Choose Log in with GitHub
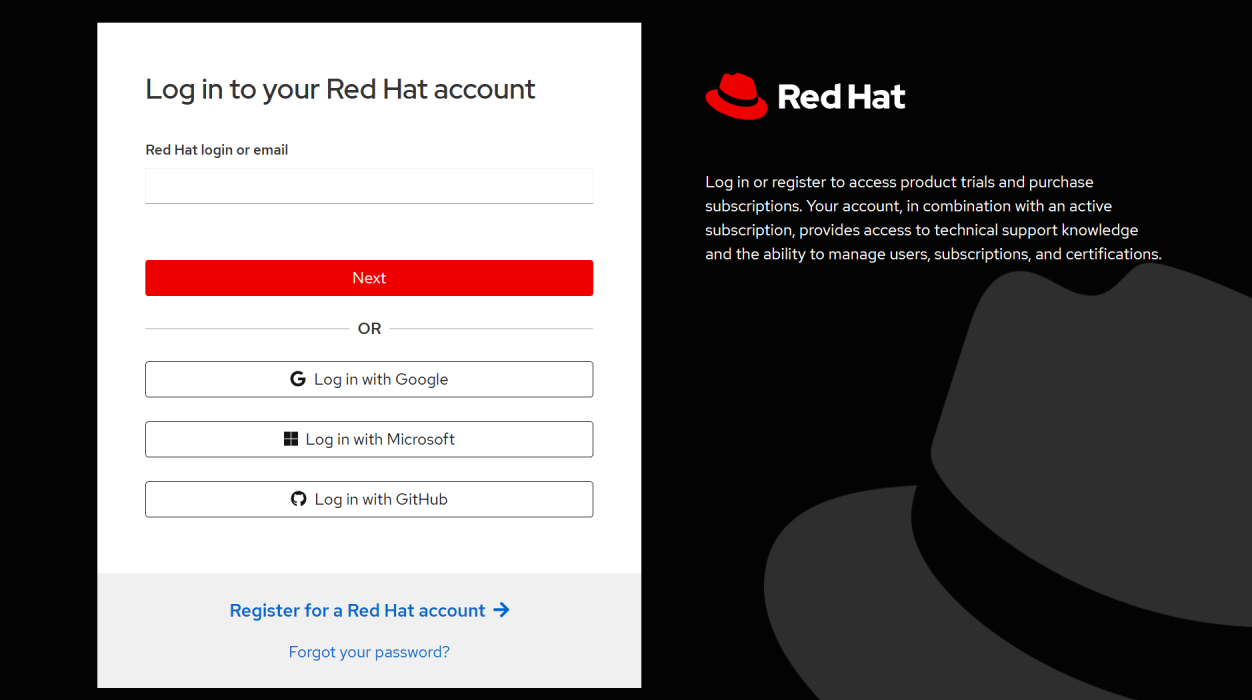The height and width of the screenshot is (700, 1252). click(369, 499)
